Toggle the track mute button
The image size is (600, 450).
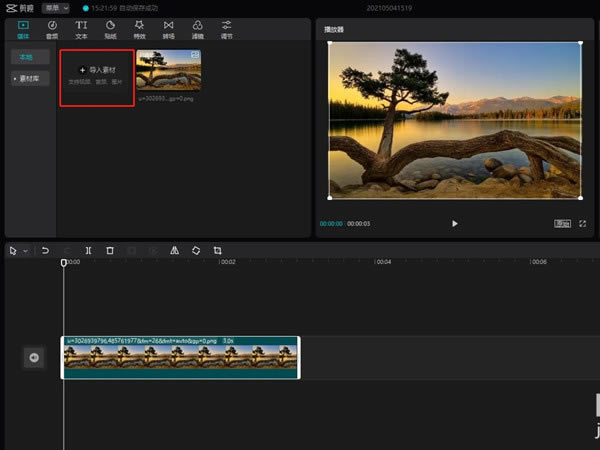point(34,358)
